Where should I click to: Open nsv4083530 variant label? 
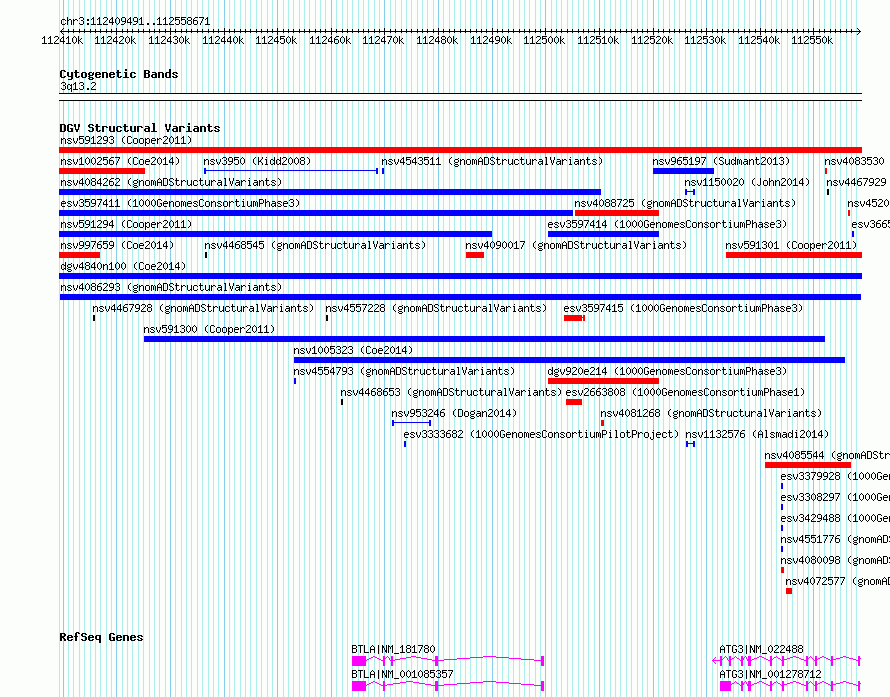pos(854,161)
